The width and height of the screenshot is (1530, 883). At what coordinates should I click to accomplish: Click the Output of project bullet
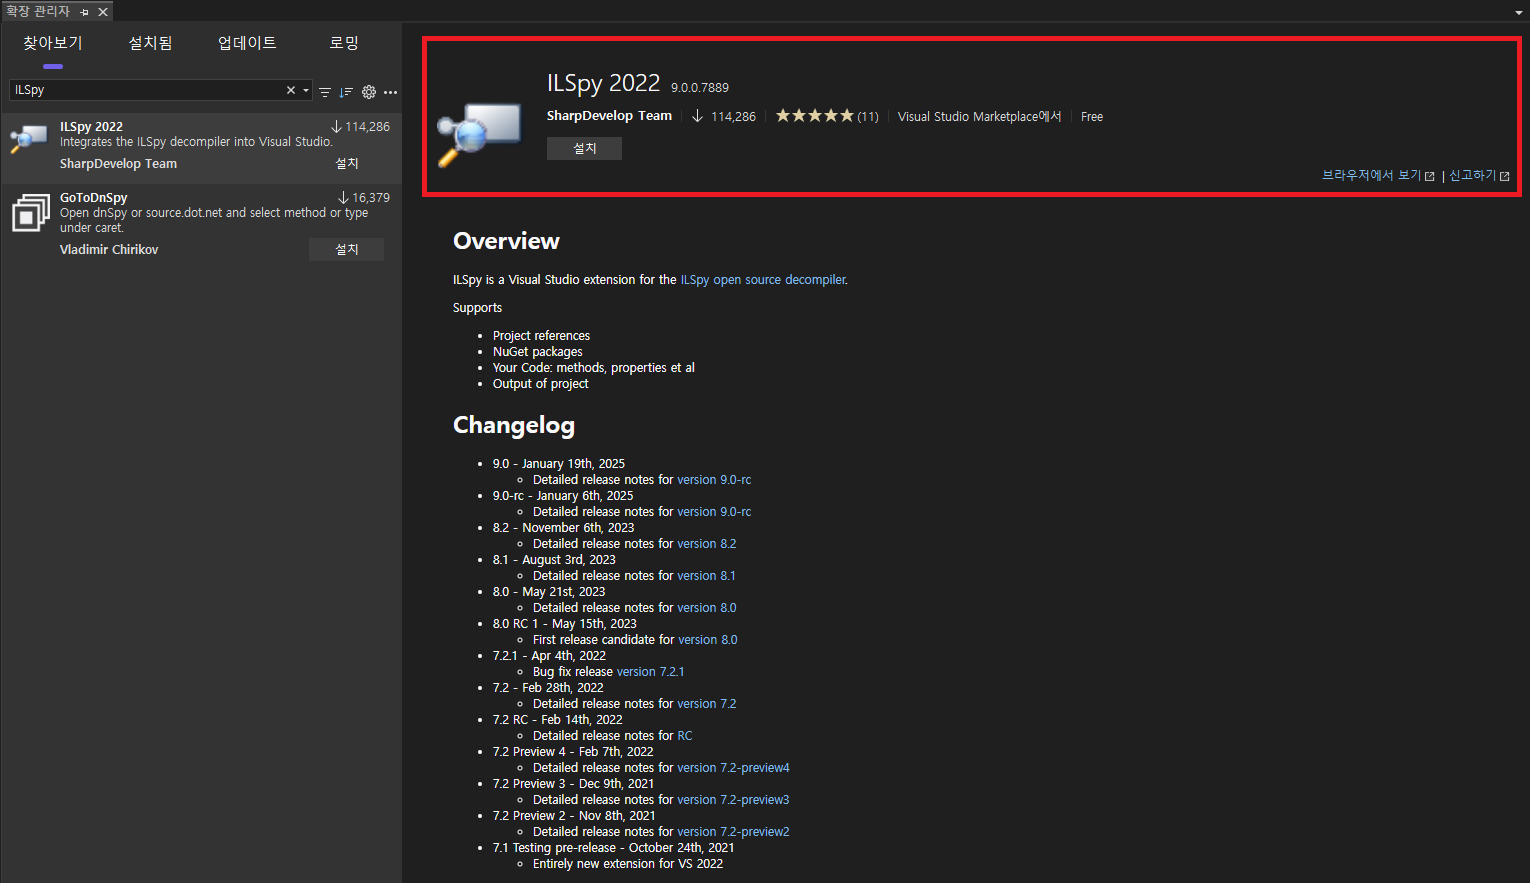click(x=540, y=384)
